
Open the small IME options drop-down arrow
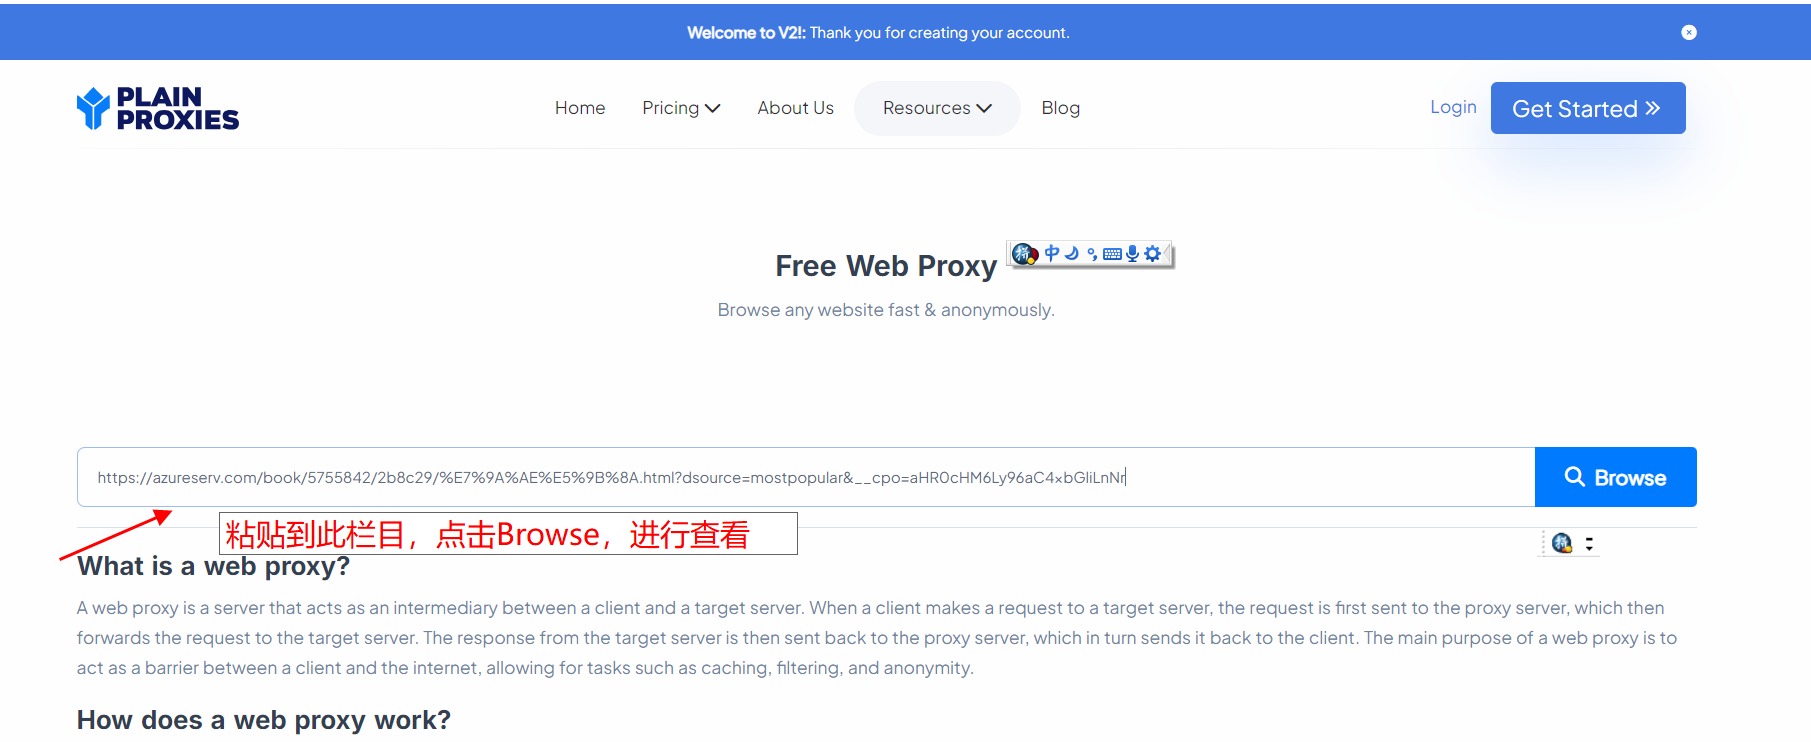click(1589, 543)
